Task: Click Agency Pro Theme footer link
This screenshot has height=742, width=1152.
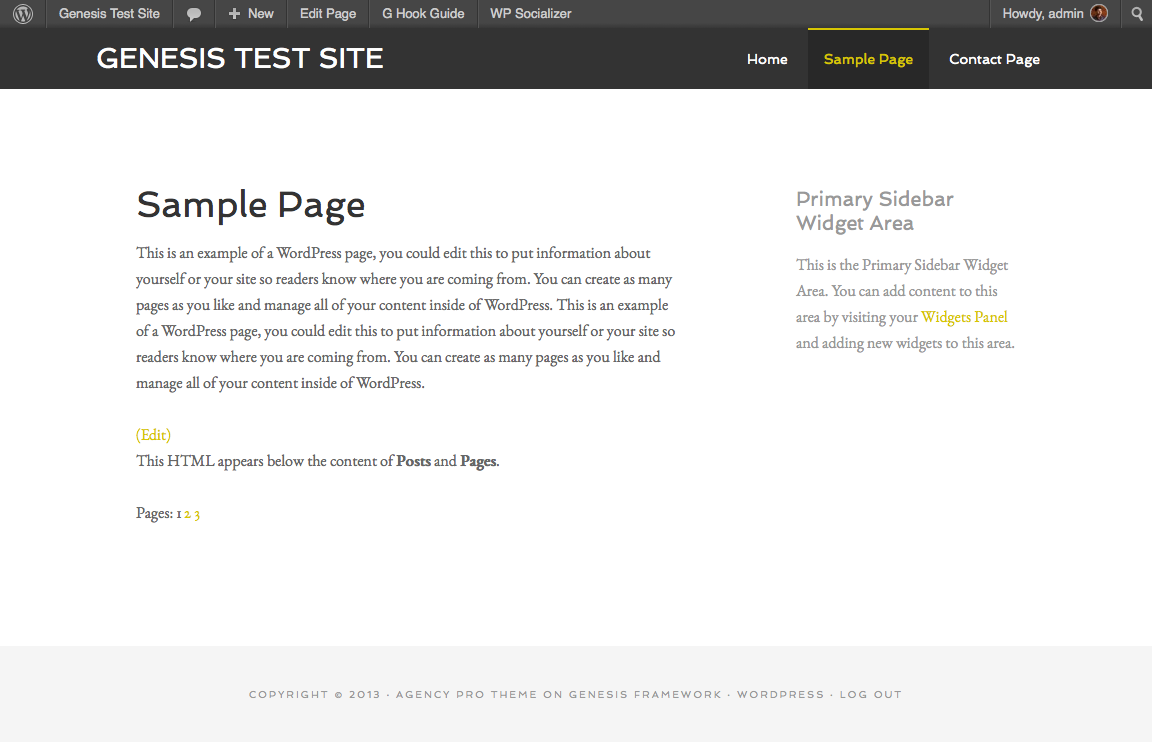Action: coord(467,694)
